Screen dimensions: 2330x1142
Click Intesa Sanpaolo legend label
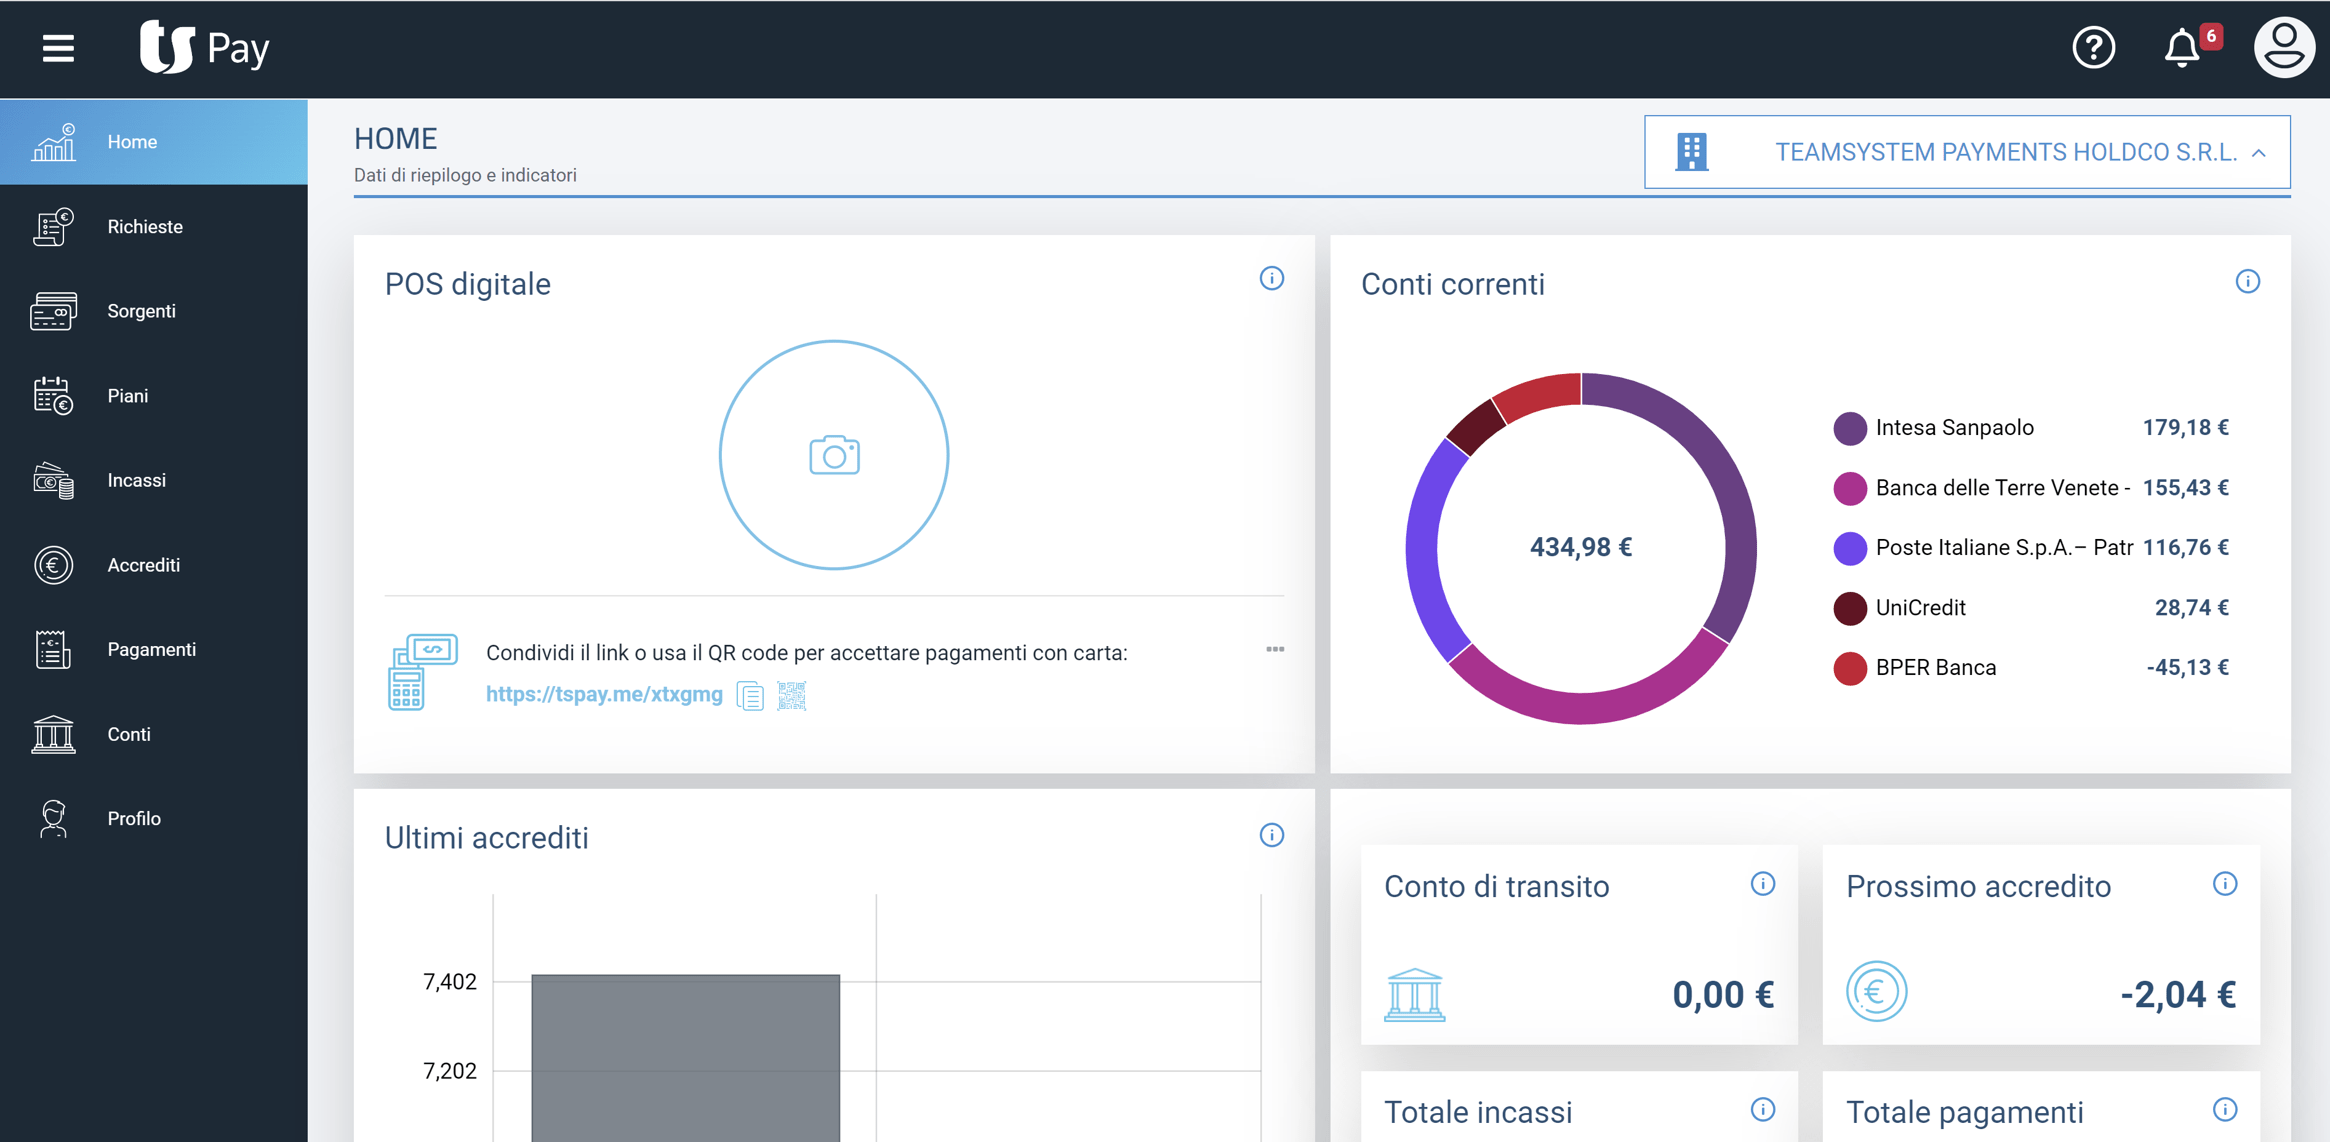1954,428
